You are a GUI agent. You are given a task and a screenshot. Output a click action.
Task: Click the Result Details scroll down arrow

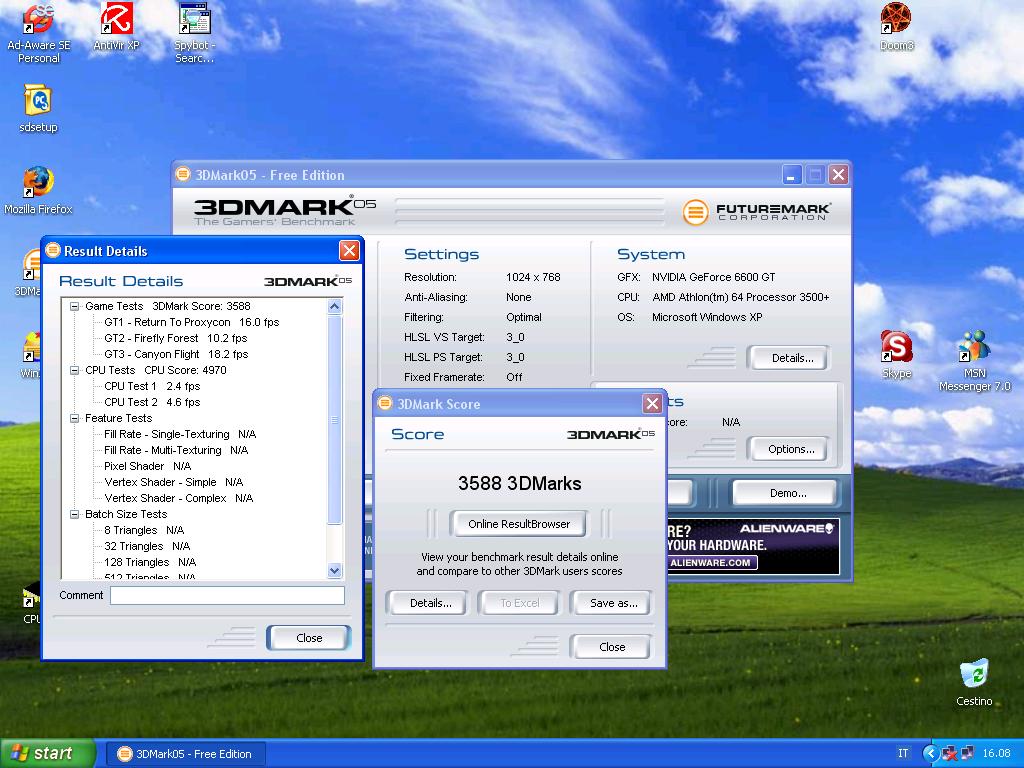click(x=334, y=571)
